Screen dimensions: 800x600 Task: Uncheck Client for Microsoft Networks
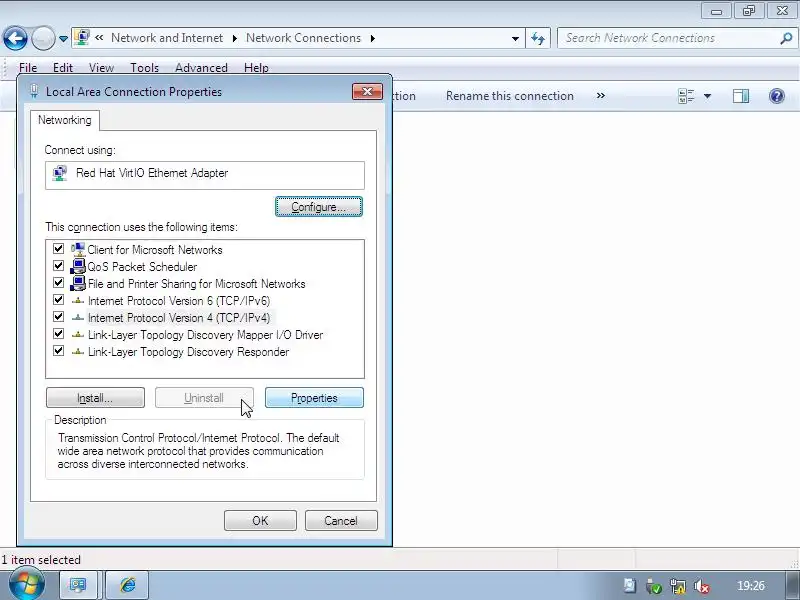(x=59, y=249)
